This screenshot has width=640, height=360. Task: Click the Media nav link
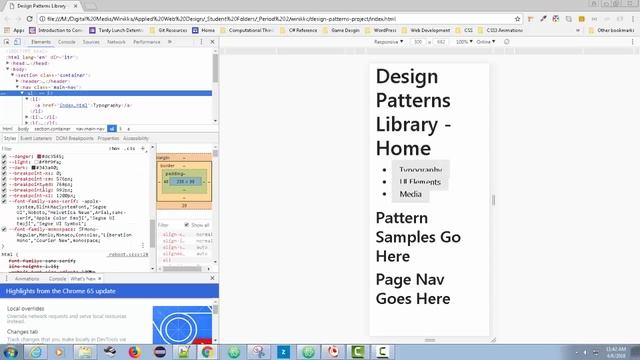click(x=411, y=194)
